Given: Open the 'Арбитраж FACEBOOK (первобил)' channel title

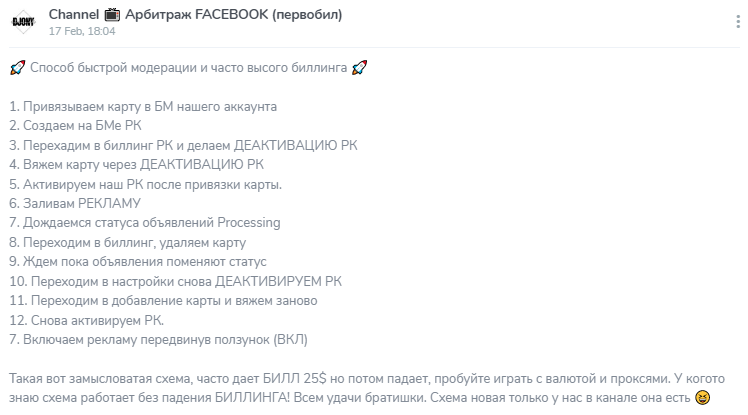Looking at the screenshot, I should [234, 15].
